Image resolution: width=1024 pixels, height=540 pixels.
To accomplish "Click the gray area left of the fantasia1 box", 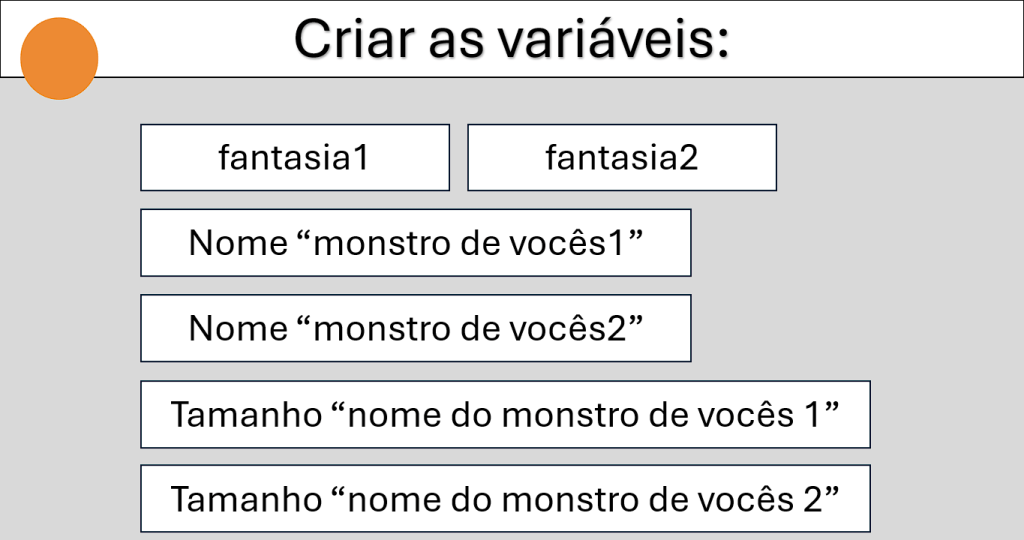I will pos(70,157).
